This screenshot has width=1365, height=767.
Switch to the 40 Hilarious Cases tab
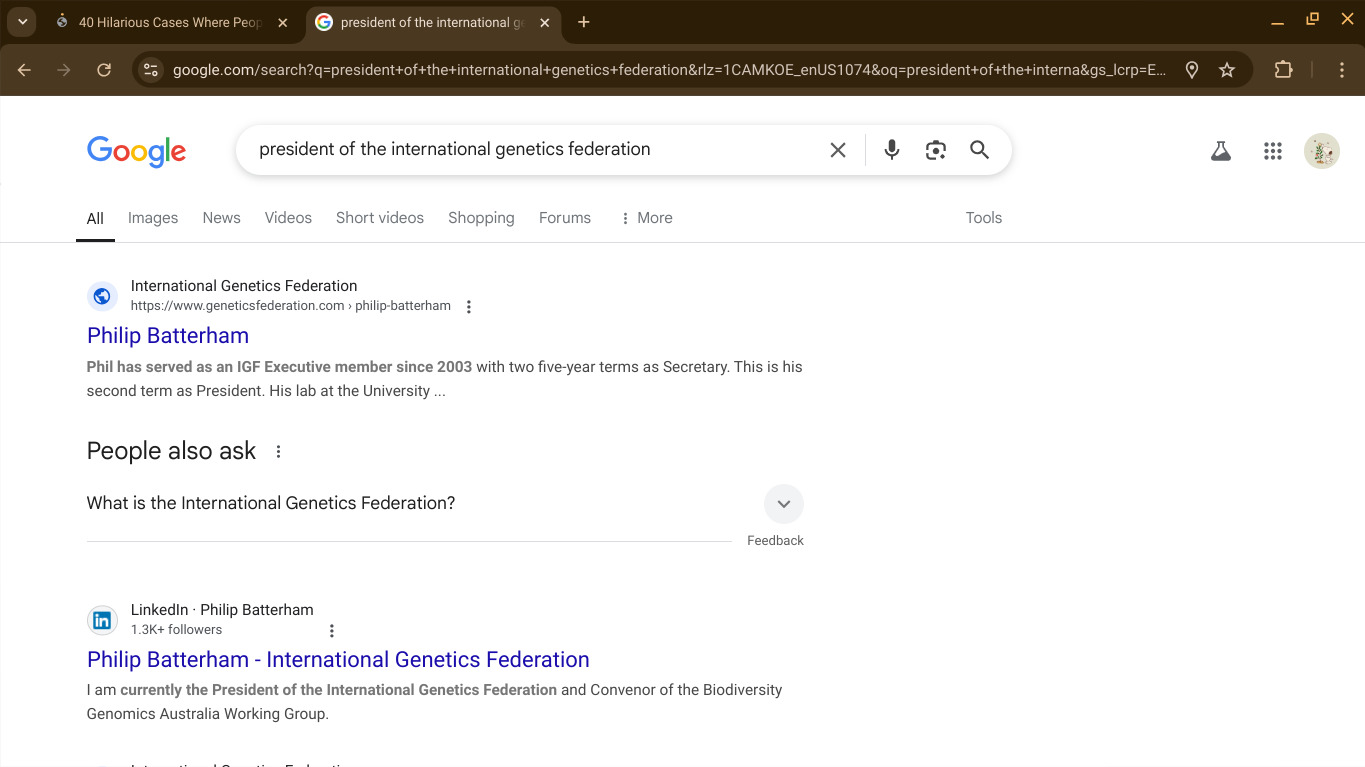(168, 22)
